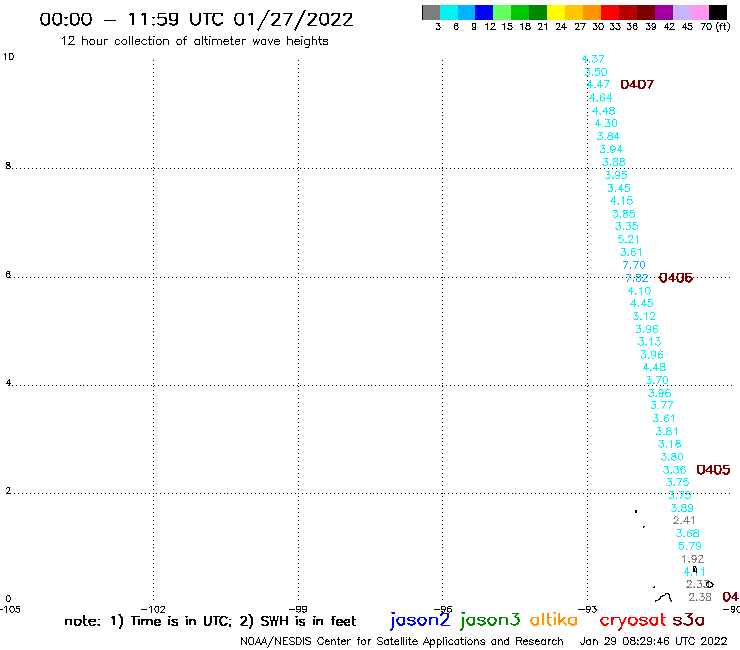Select the wave height value 3.12
Screen dimensions: 740x650
(x=644, y=316)
